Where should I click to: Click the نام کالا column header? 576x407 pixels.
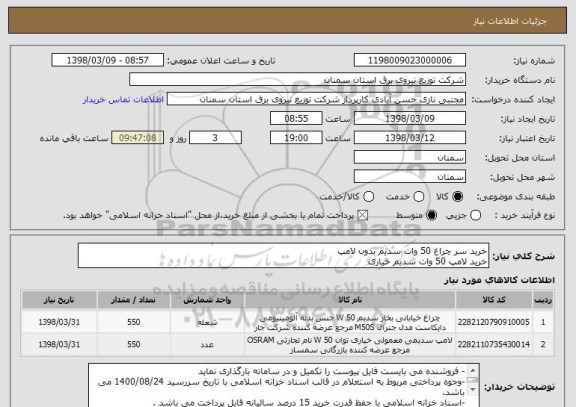(350, 300)
